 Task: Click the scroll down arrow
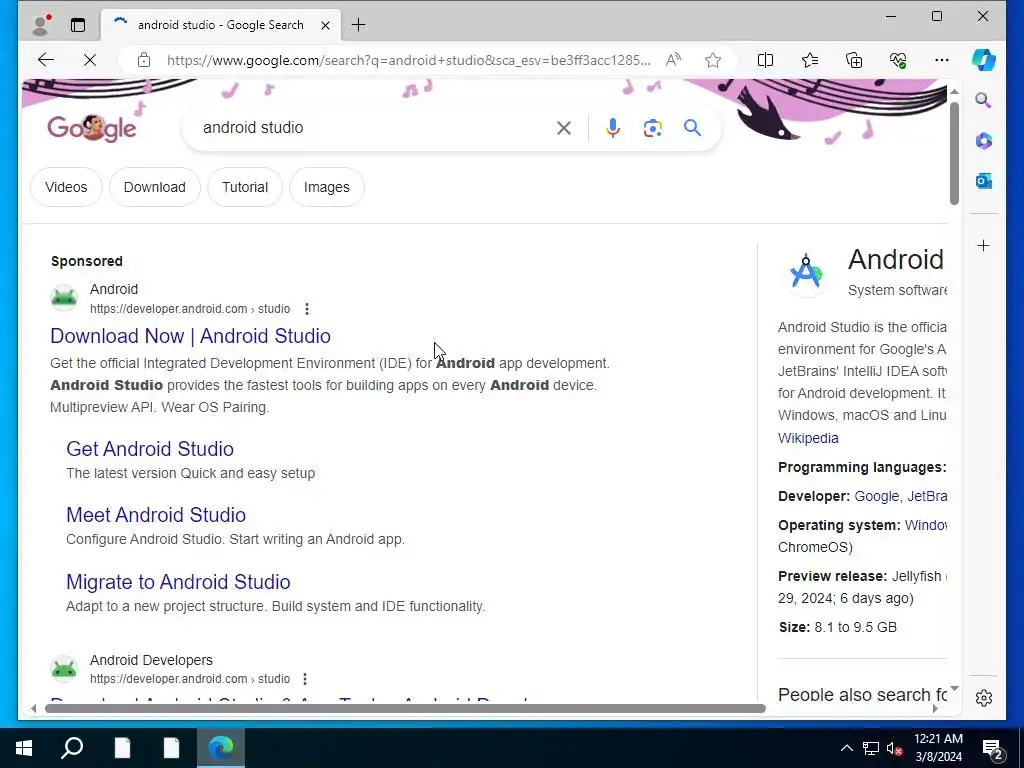(x=954, y=689)
